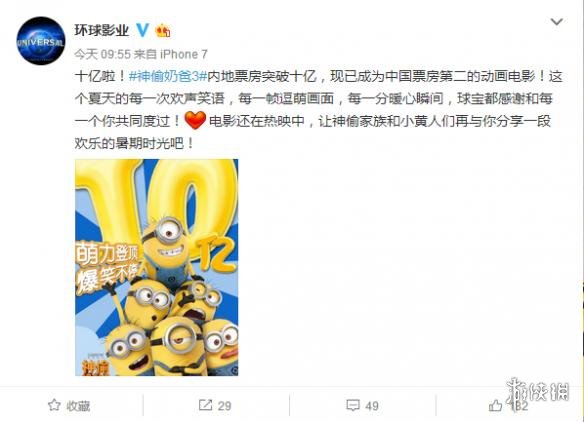Open the 环球影业 account name link
Viewport: 584px width, 422px height.
(x=101, y=30)
